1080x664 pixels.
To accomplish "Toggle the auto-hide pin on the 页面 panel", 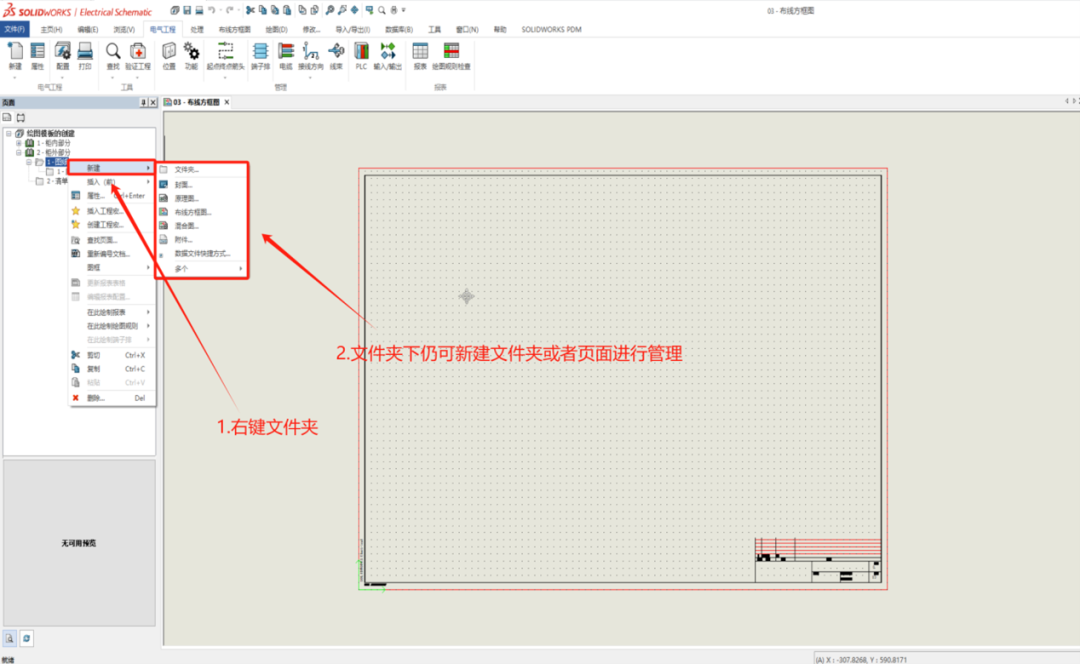I will tap(143, 102).
